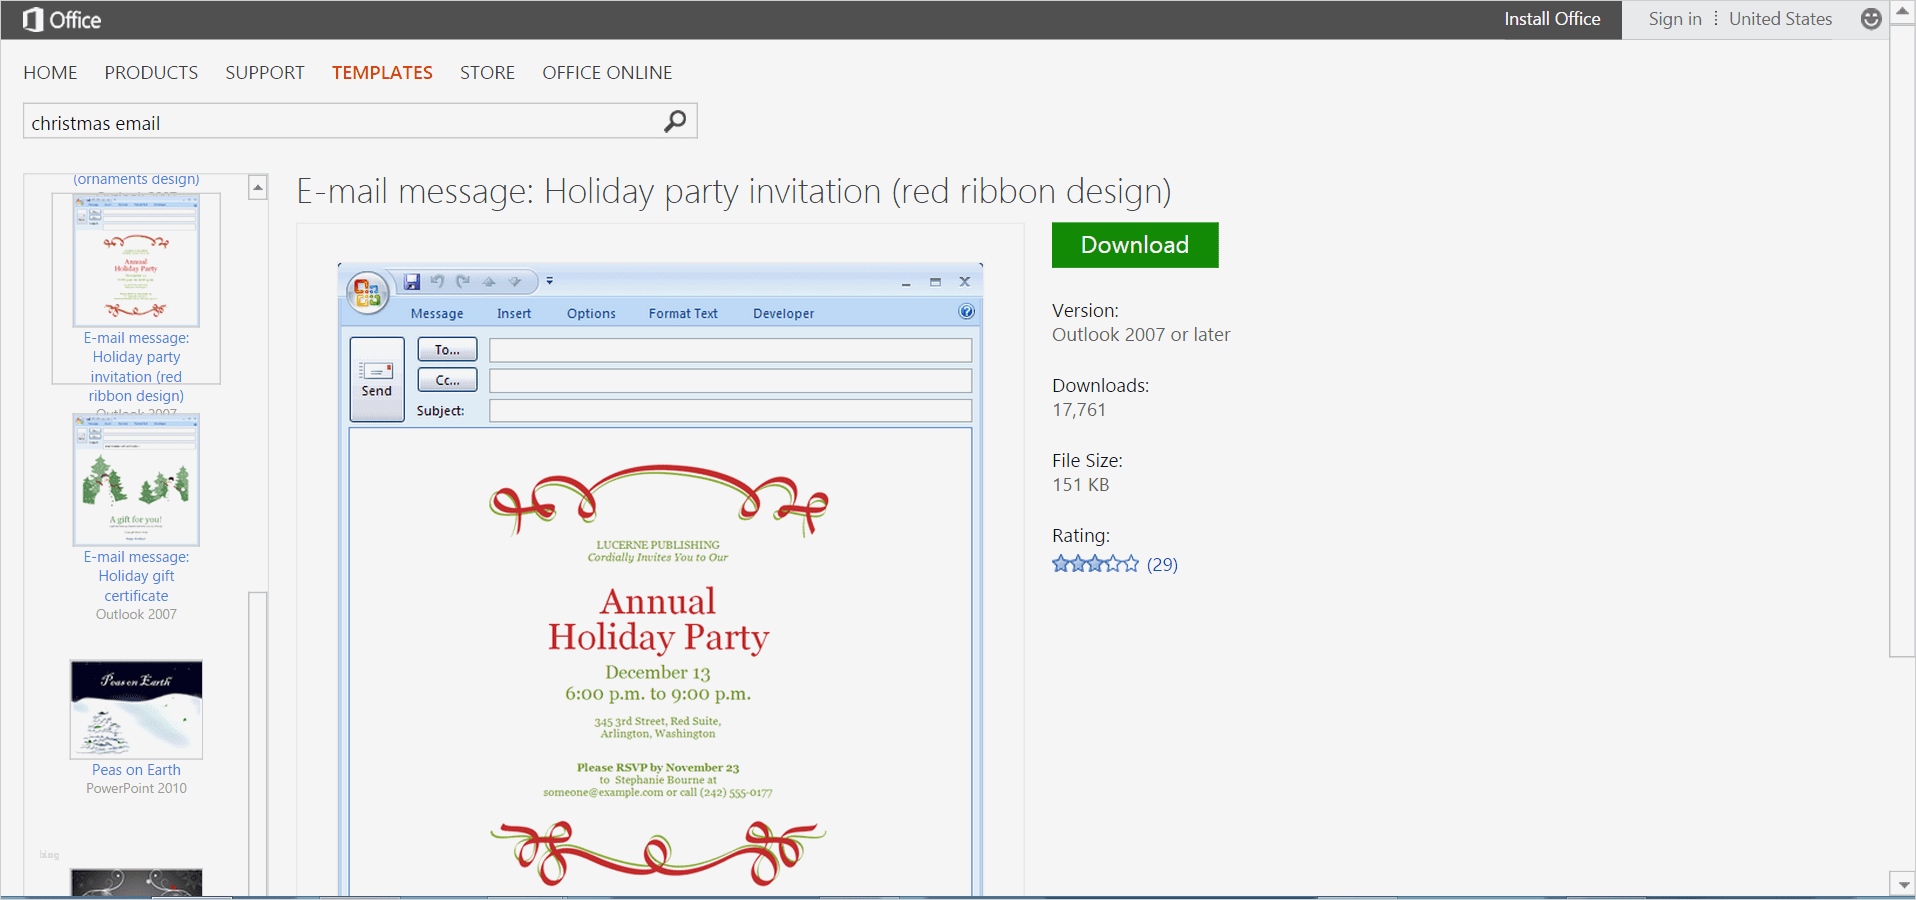Click the fourth rating star
The height and width of the screenshot is (900, 1916).
pos(1113,564)
